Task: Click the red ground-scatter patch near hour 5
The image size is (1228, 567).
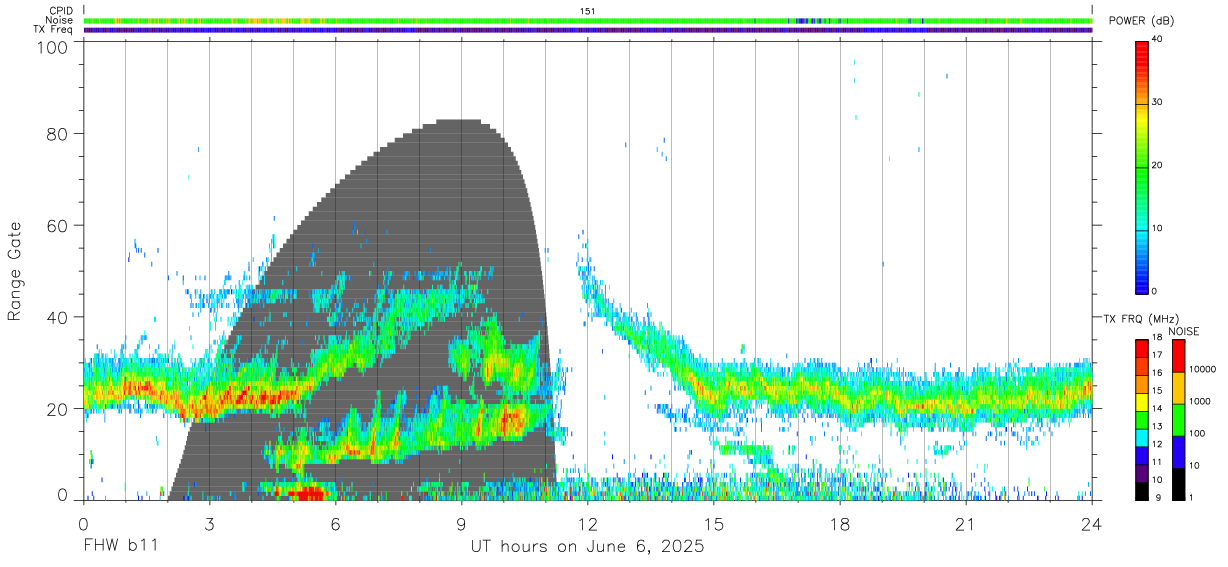Action: pyautogui.click(x=305, y=493)
